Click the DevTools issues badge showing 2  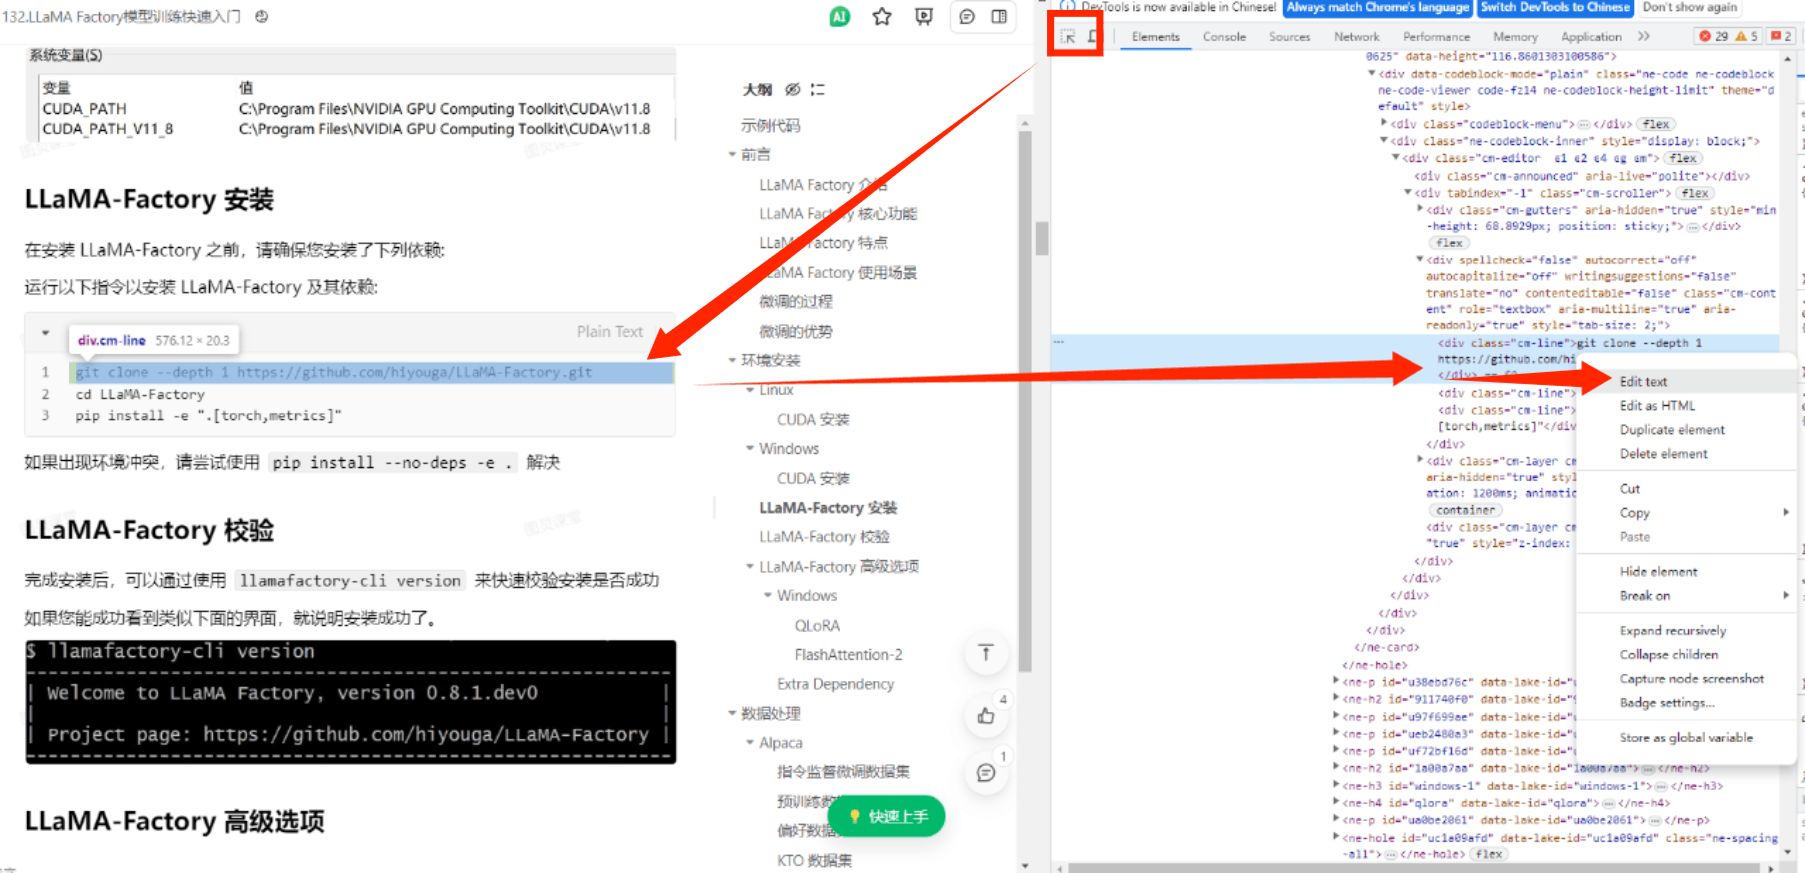tap(1781, 36)
